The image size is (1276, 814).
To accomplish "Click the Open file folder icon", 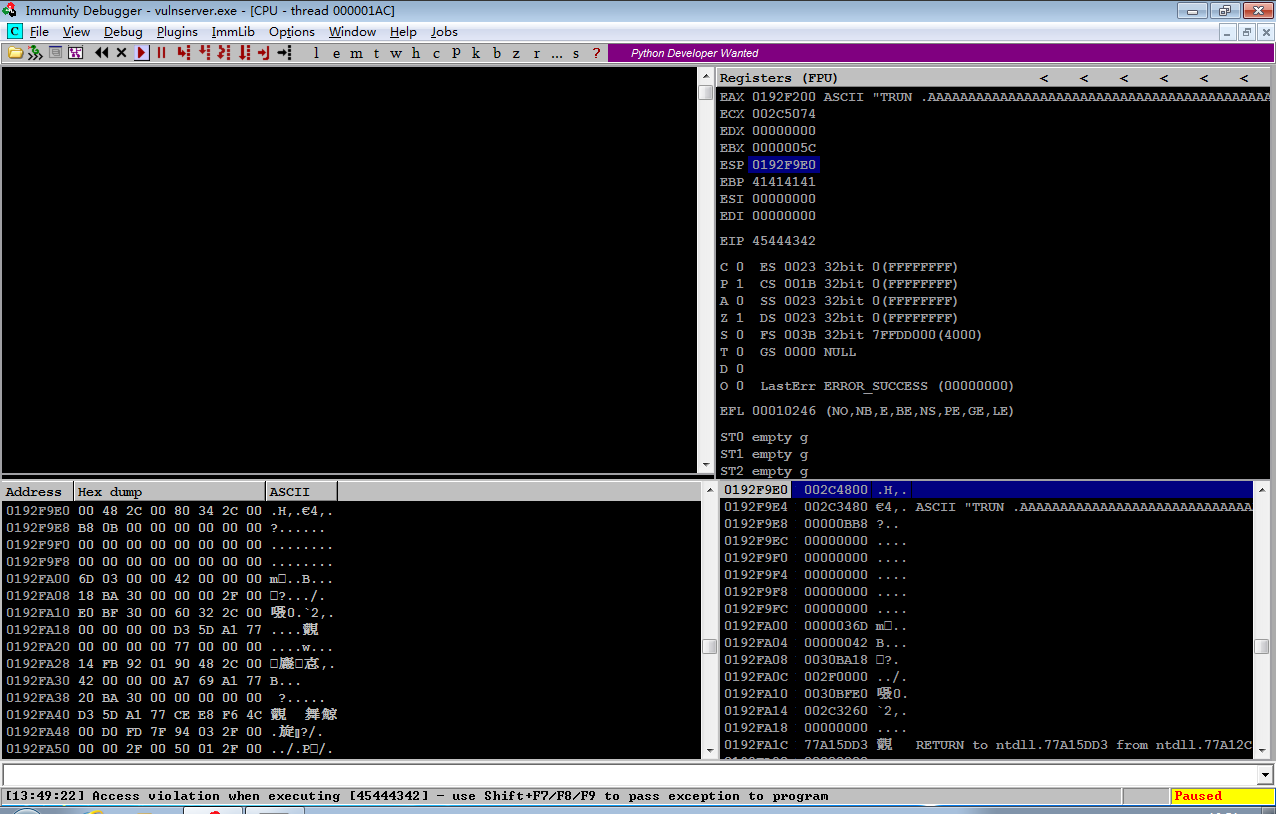I will [15, 53].
